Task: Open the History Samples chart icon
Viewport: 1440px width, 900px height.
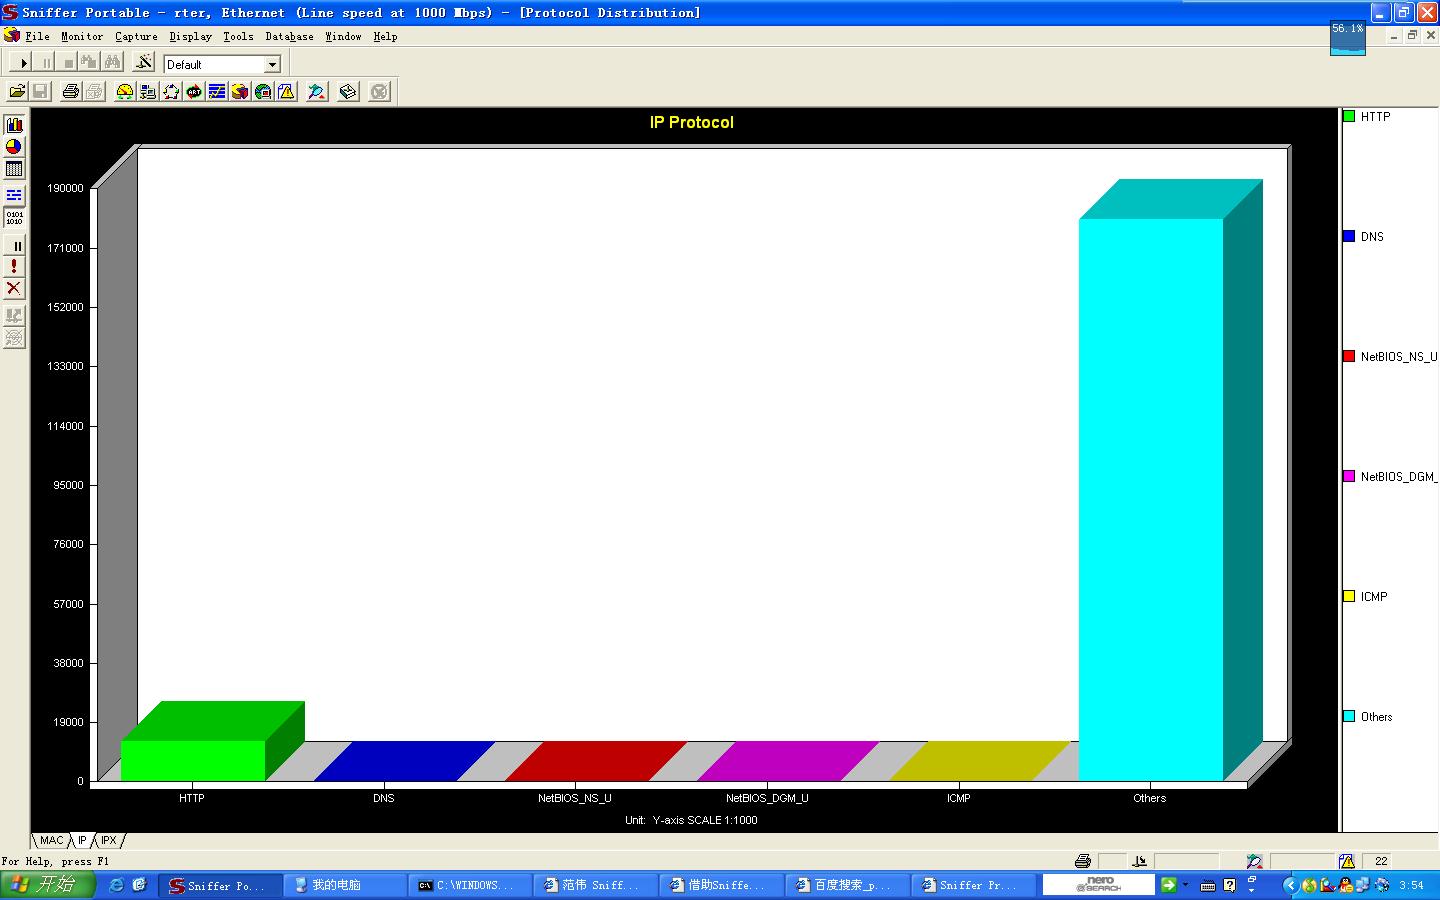Action: 217,92
